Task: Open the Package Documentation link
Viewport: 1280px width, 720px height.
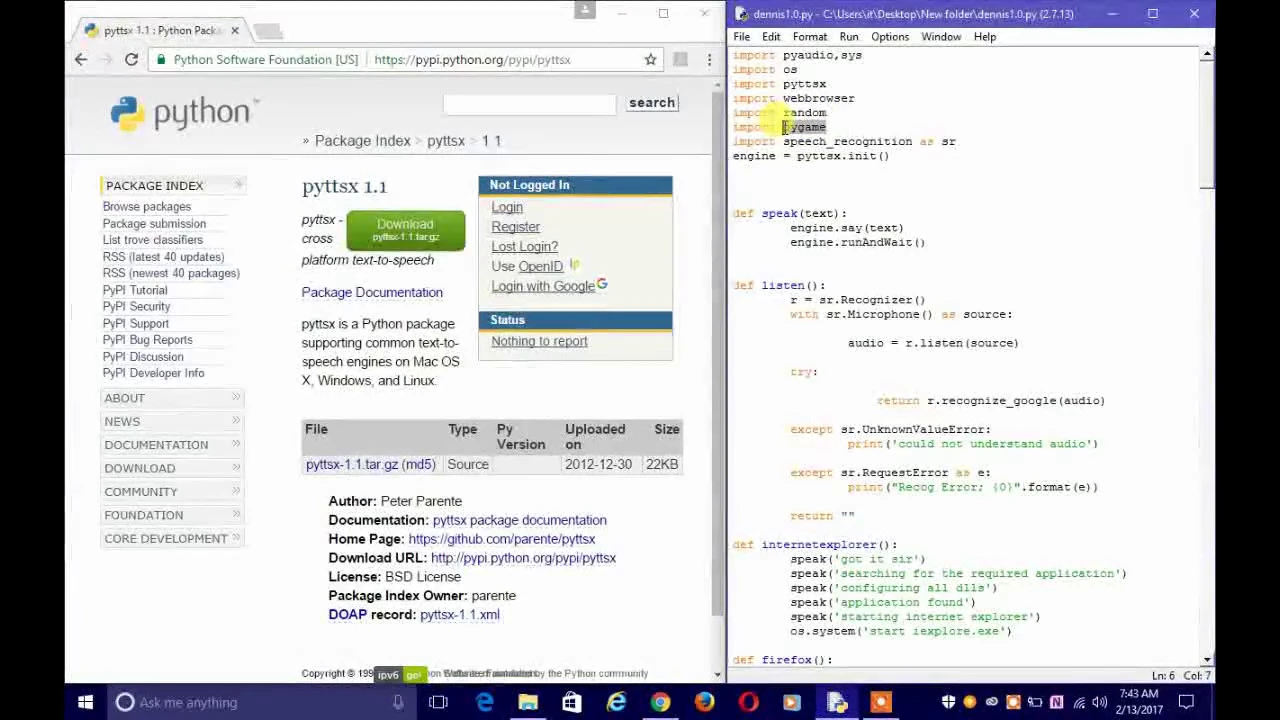Action: (372, 292)
